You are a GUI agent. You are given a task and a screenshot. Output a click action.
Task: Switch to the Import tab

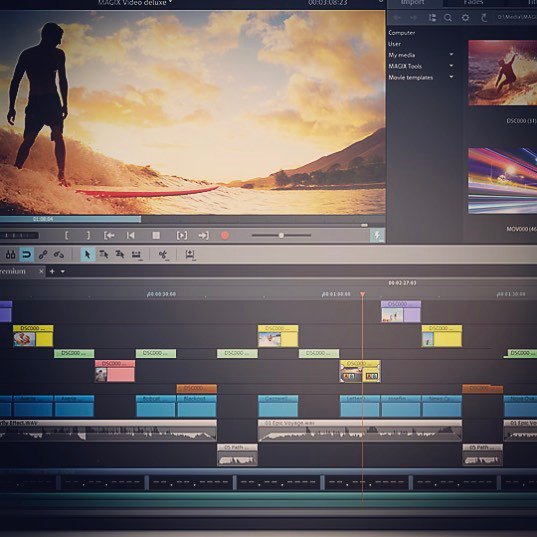click(x=413, y=3)
